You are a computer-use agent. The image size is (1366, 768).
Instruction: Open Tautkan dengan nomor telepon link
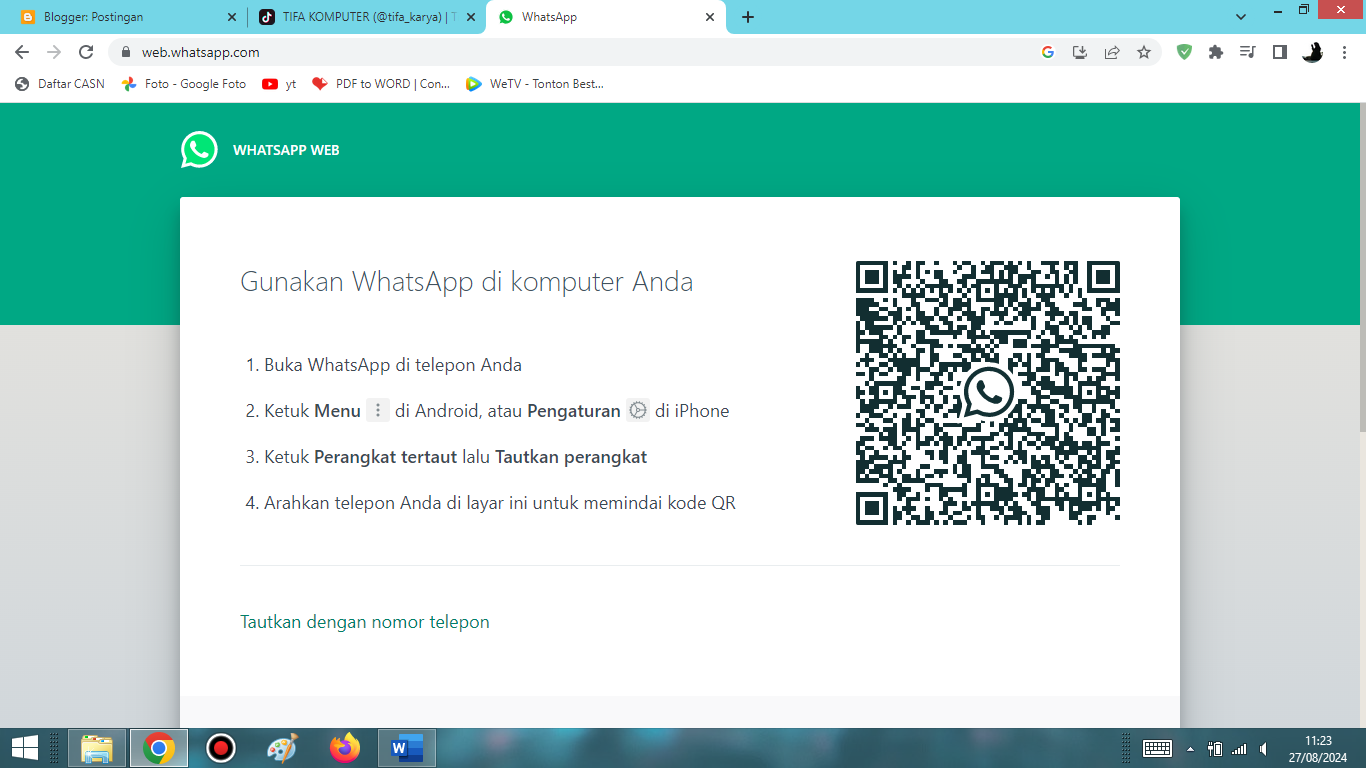click(365, 622)
